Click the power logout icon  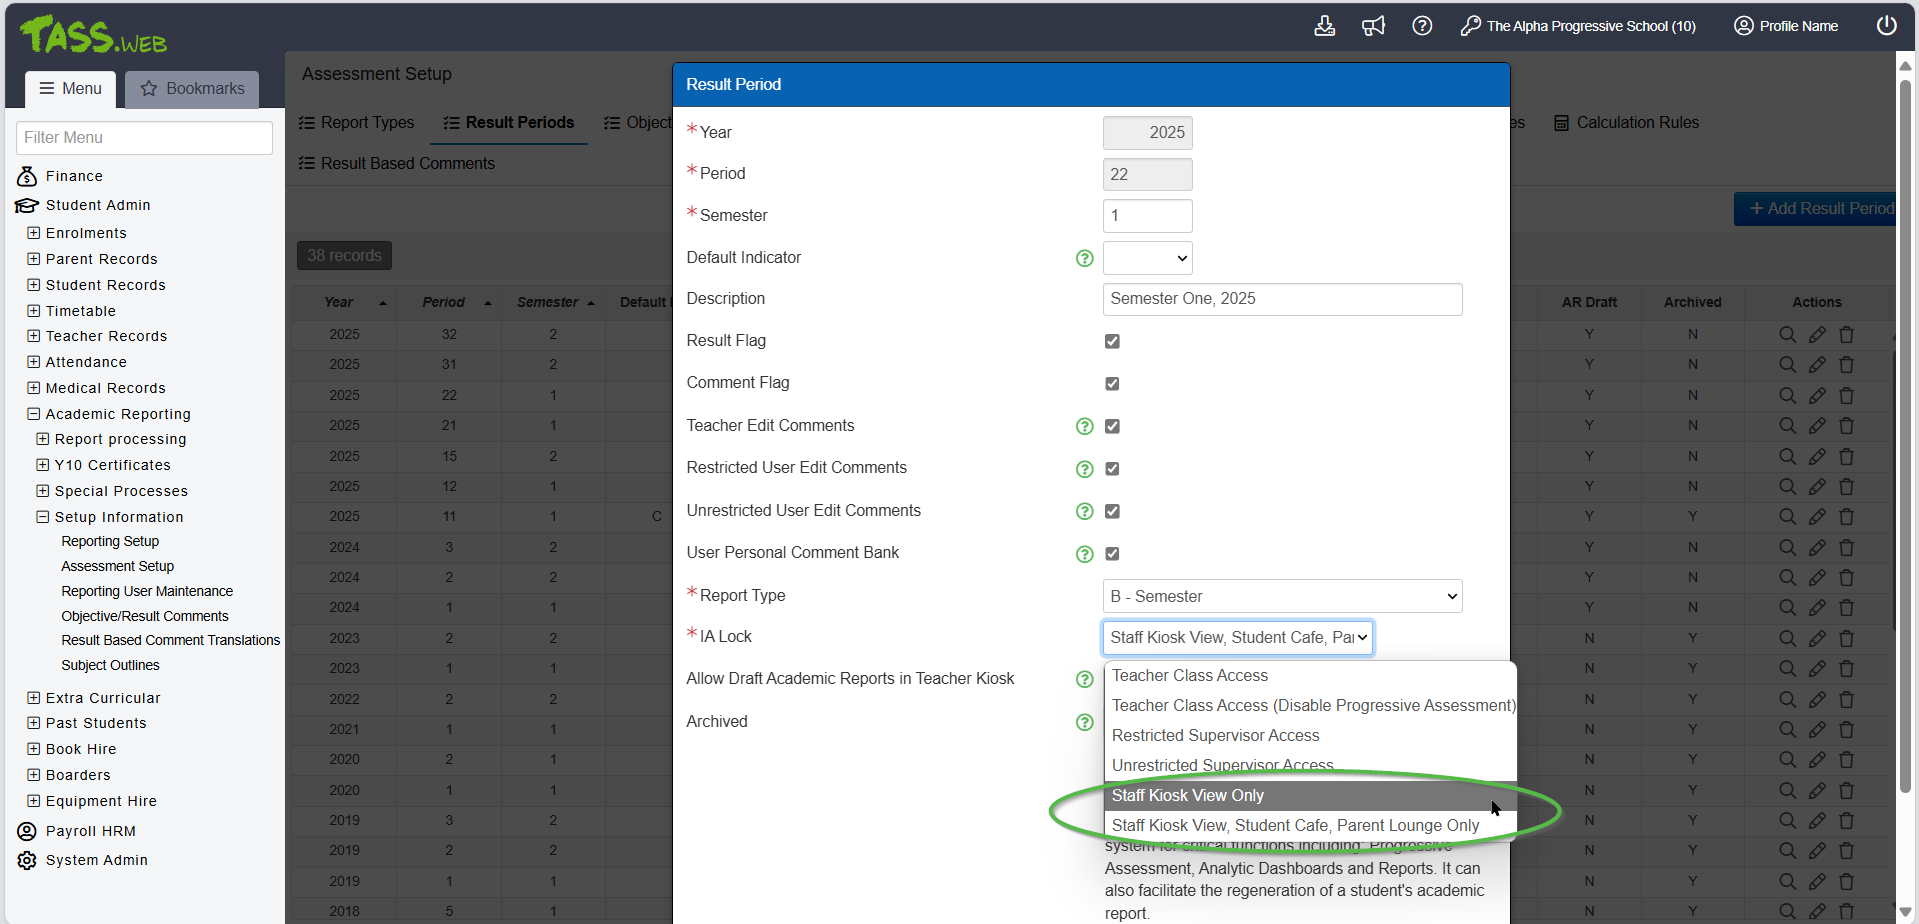pyautogui.click(x=1886, y=26)
